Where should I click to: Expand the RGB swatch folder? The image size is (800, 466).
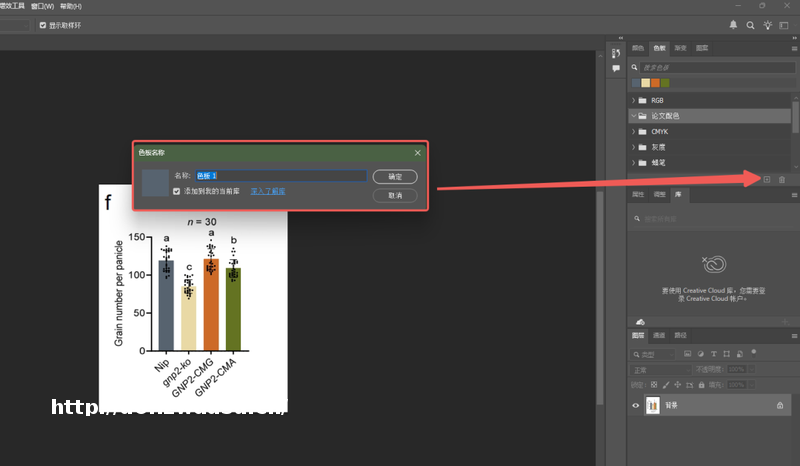(x=634, y=101)
